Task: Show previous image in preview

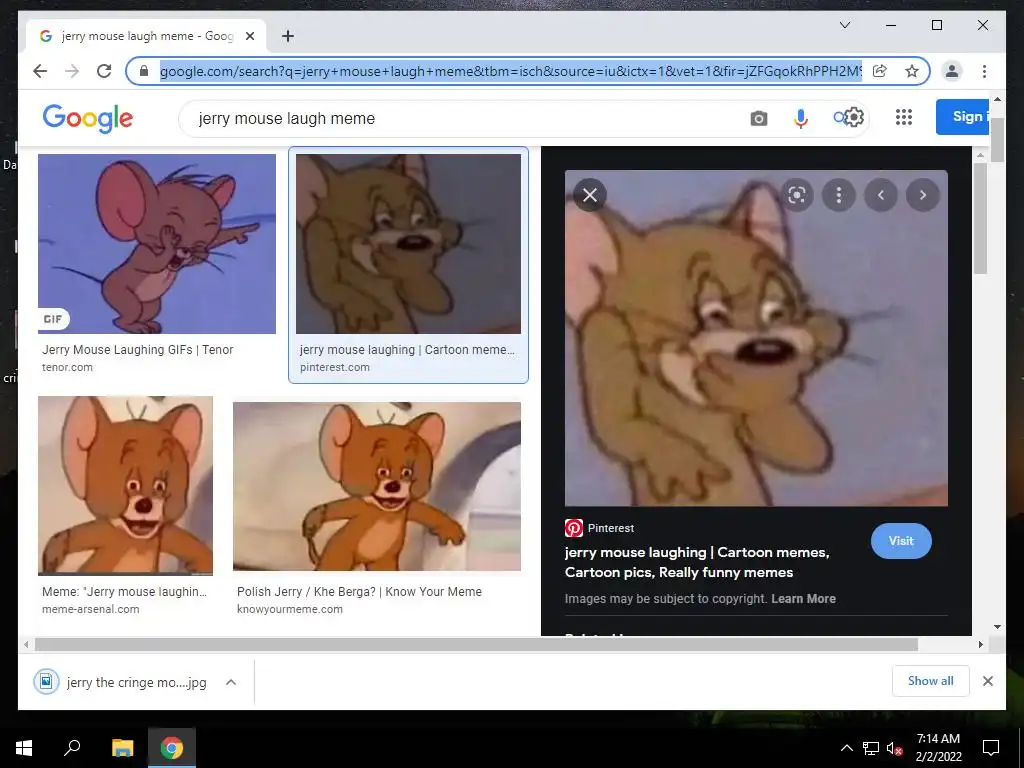Action: 880,195
